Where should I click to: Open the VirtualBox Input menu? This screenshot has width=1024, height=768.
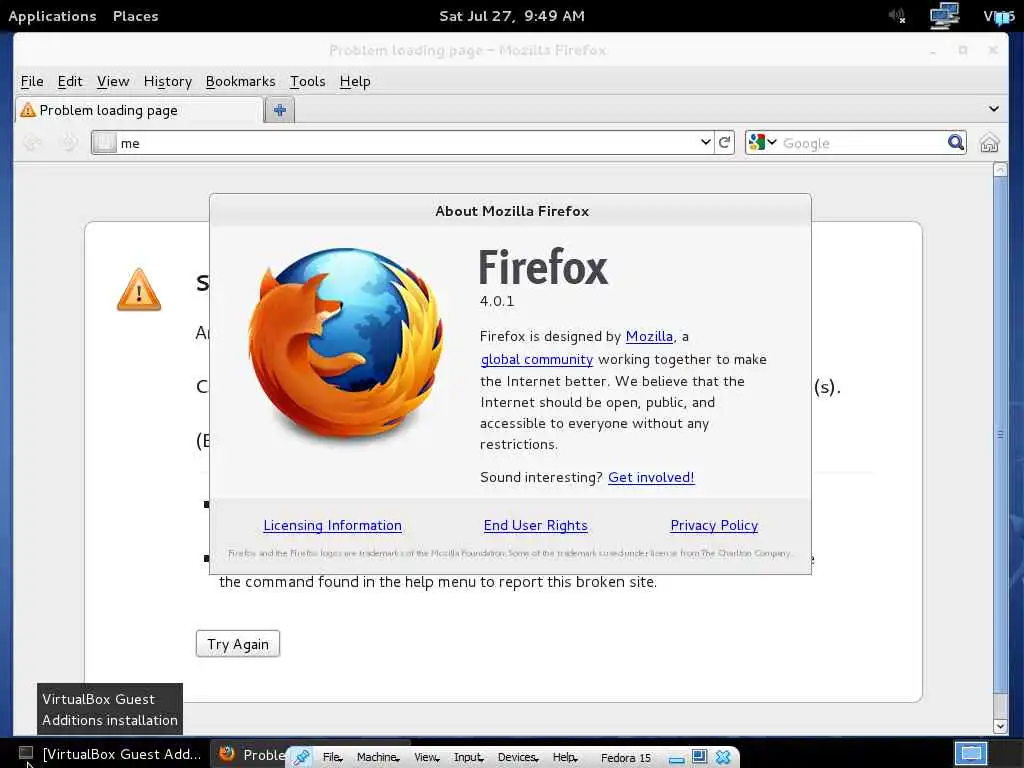pyautogui.click(x=468, y=757)
